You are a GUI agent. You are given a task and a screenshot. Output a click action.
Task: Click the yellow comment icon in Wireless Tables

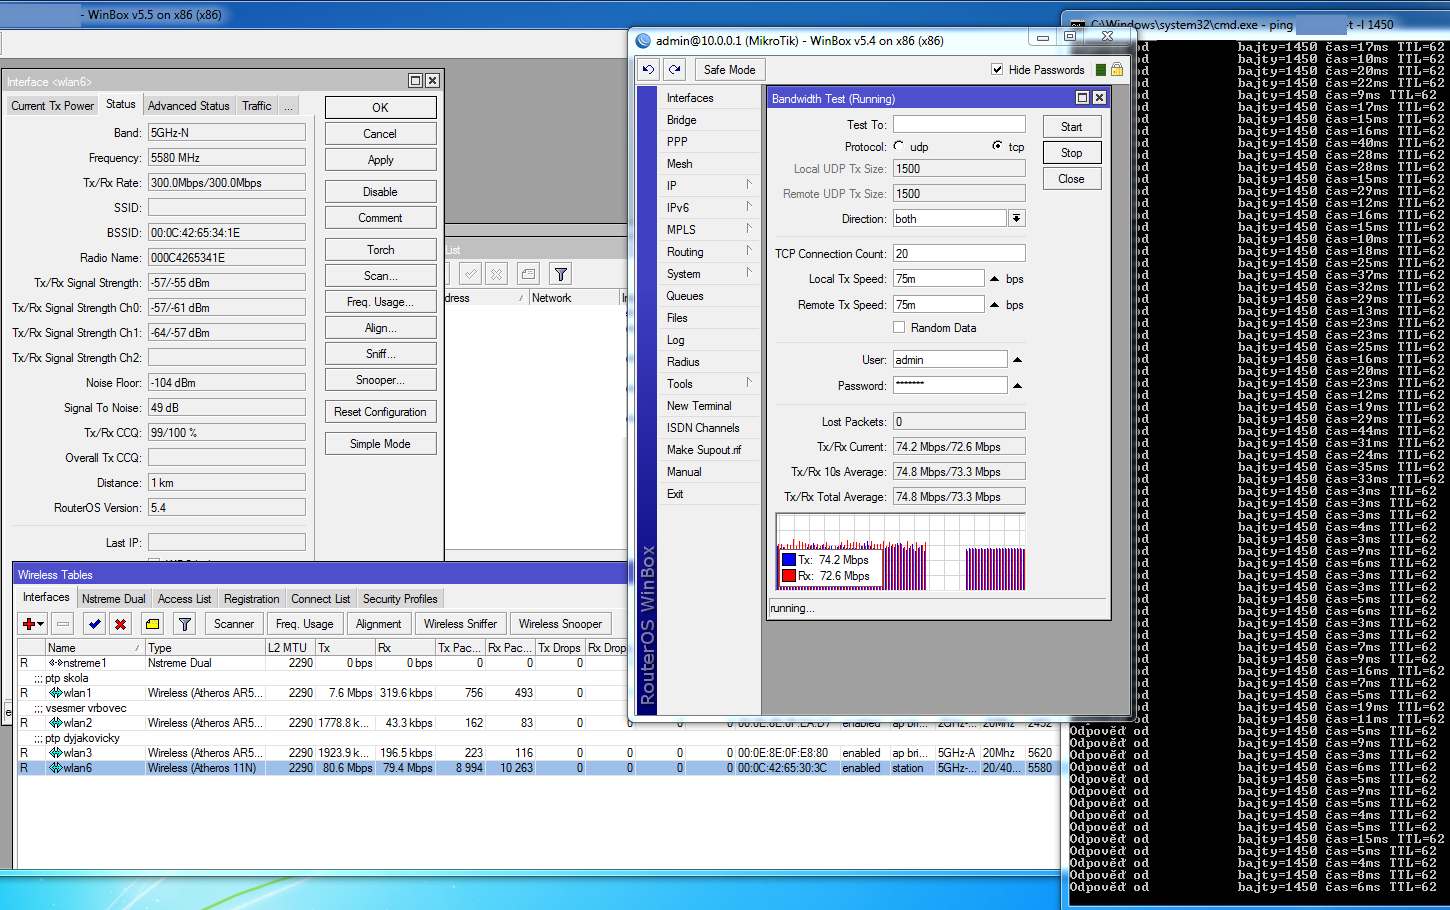point(152,624)
